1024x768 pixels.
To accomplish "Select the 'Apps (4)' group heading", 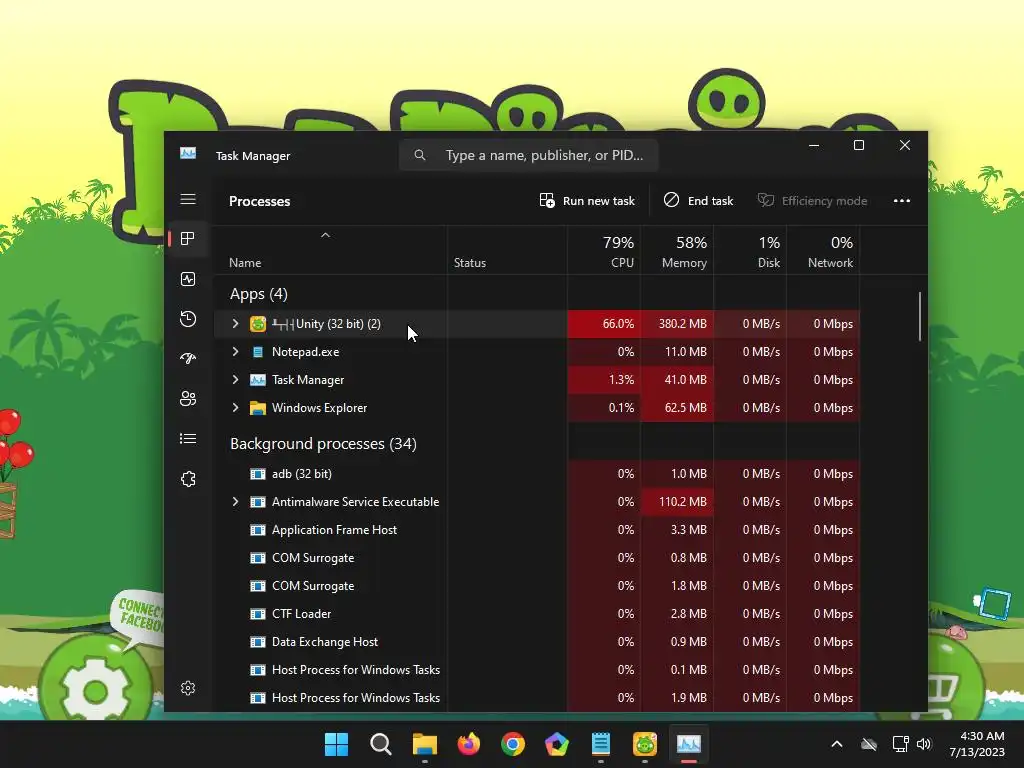I will tap(259, 294).
